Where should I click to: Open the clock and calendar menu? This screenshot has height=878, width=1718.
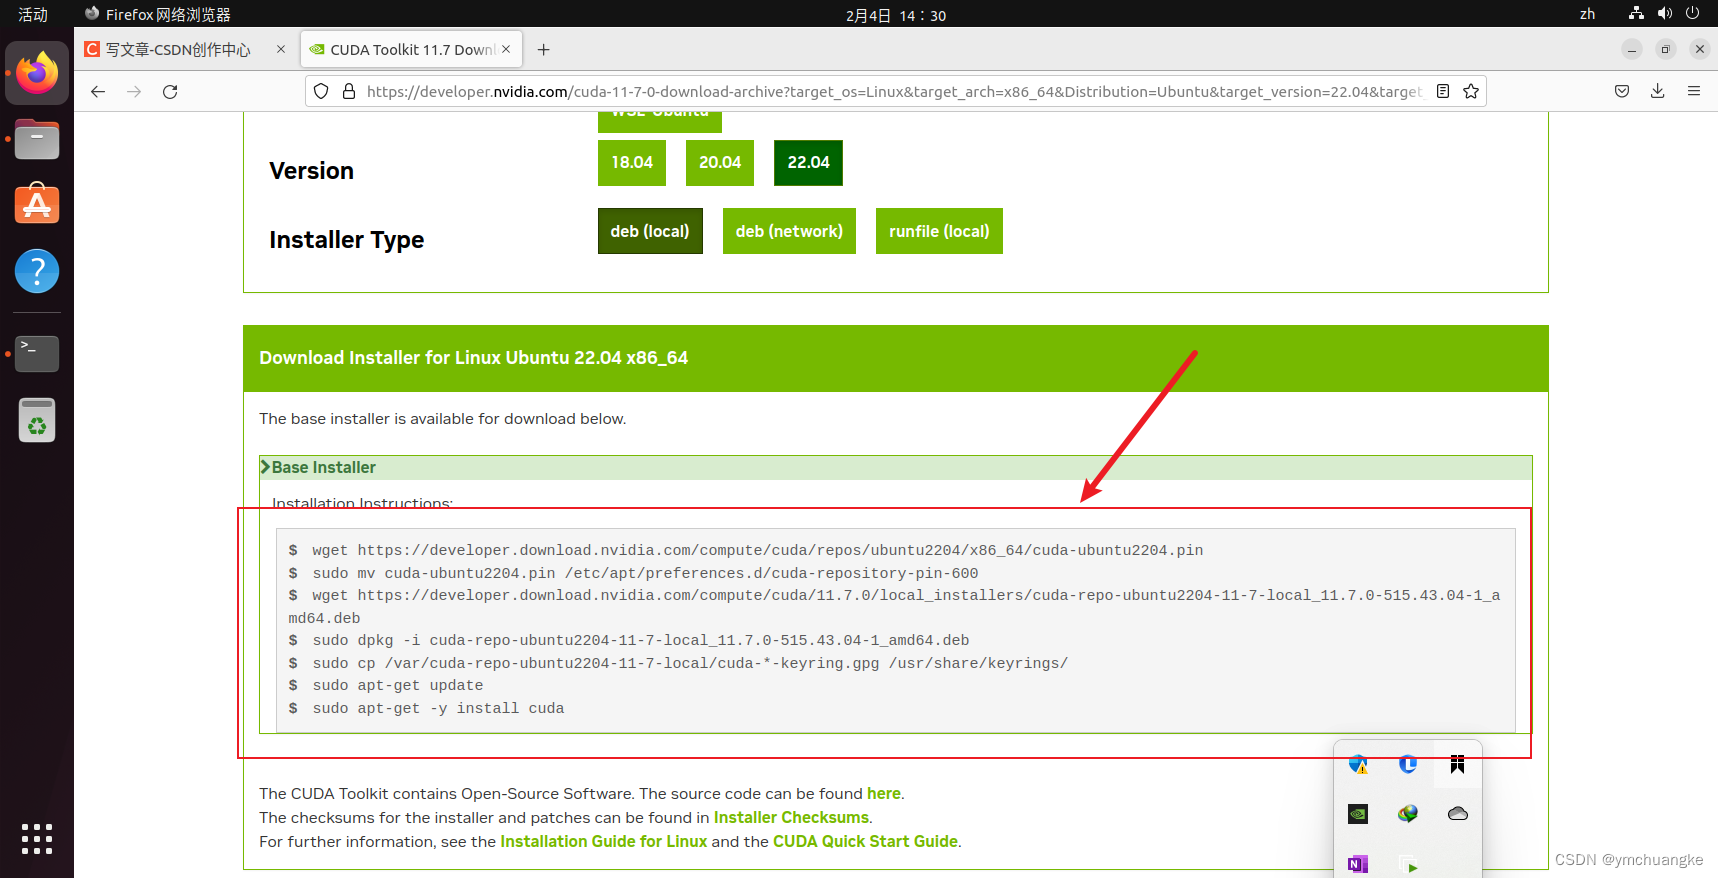click(x=896, y=15)
